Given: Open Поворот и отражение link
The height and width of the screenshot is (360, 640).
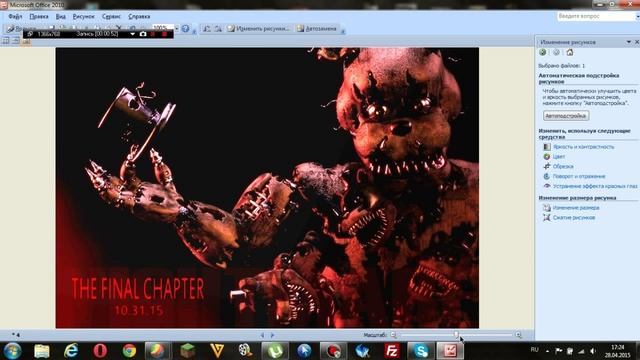Looking at the screenshot, I should pos(579,176).
